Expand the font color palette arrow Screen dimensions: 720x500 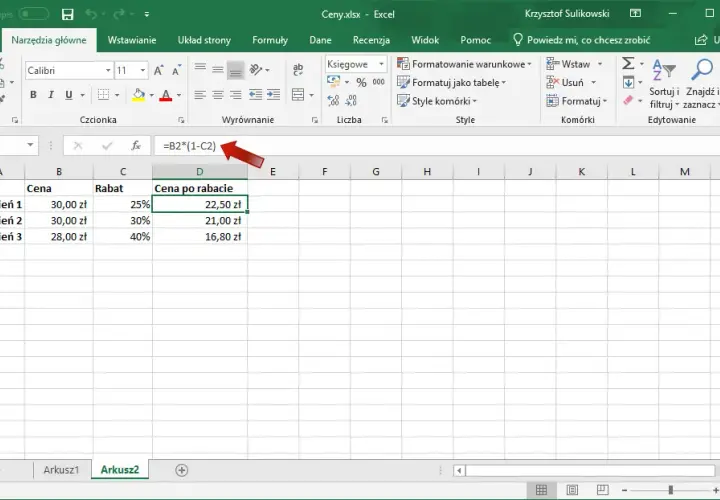[x=179, y=96]
